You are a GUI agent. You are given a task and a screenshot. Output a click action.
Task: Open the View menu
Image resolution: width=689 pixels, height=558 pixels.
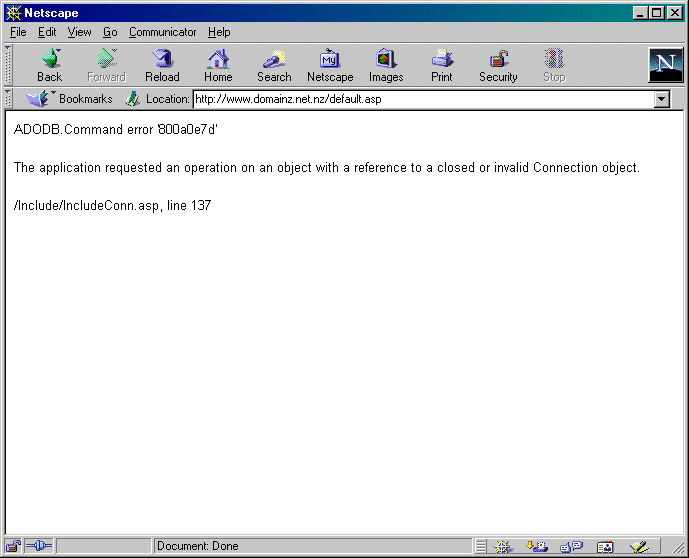click(x=79, y=32)
